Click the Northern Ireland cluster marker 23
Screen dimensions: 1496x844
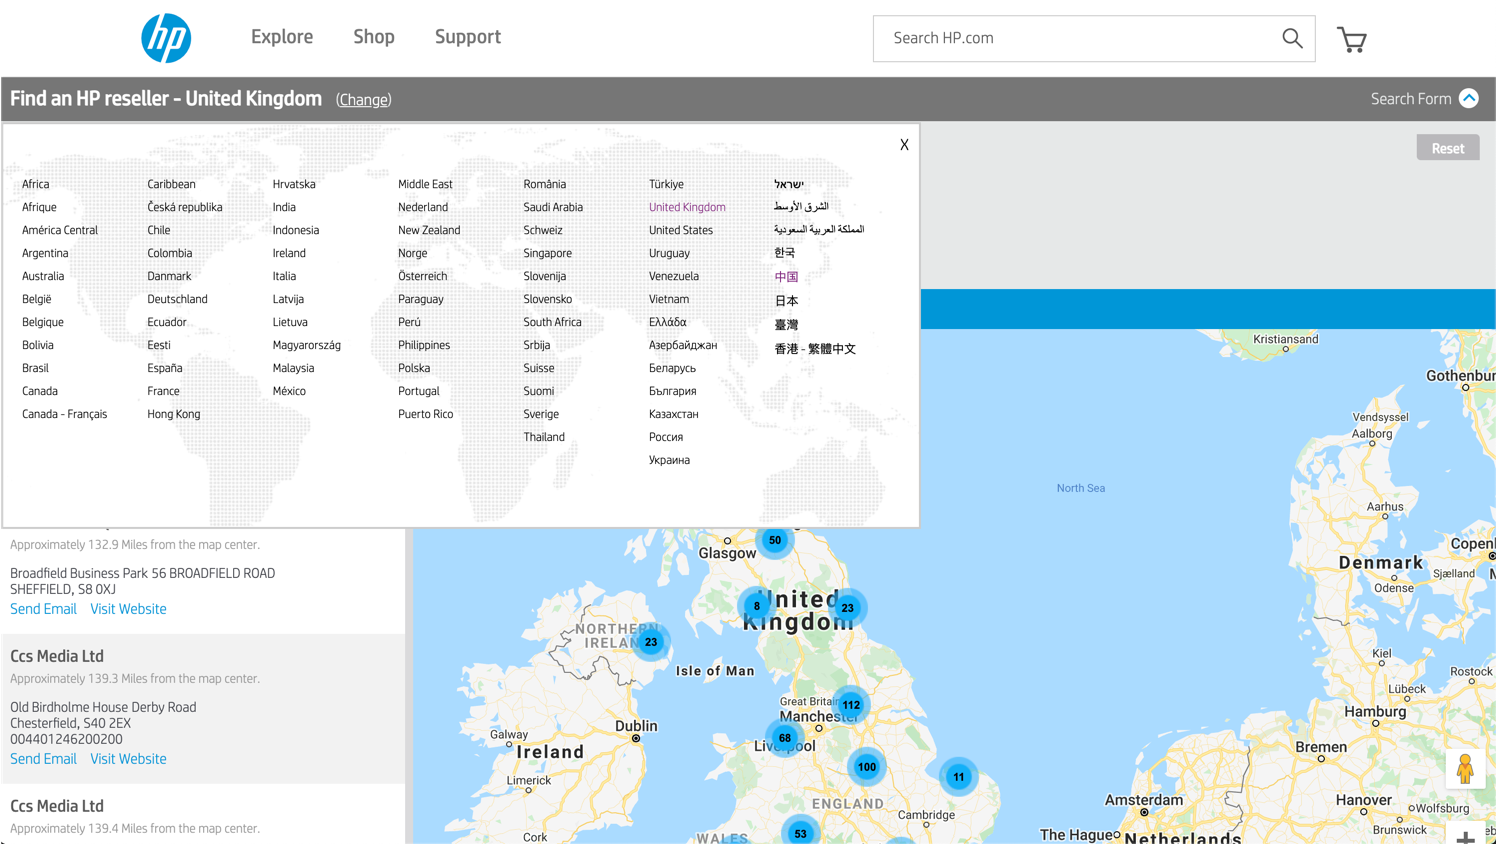(651, 642)
